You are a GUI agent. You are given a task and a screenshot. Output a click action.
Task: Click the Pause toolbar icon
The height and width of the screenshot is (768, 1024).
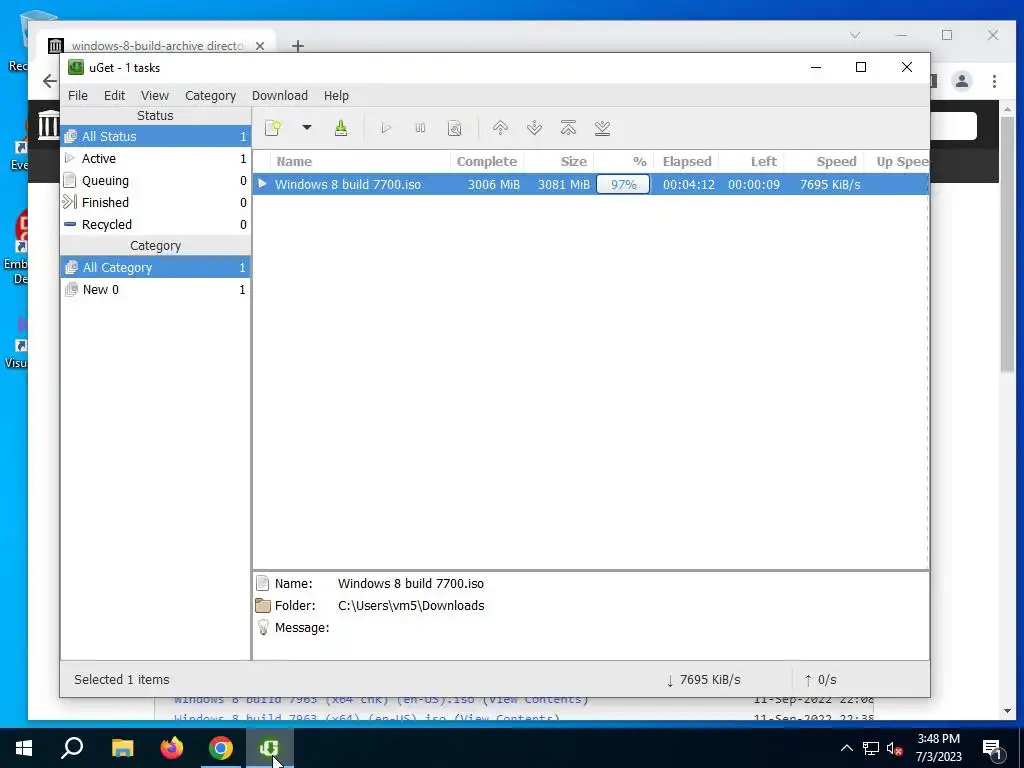tap(420, 128)
